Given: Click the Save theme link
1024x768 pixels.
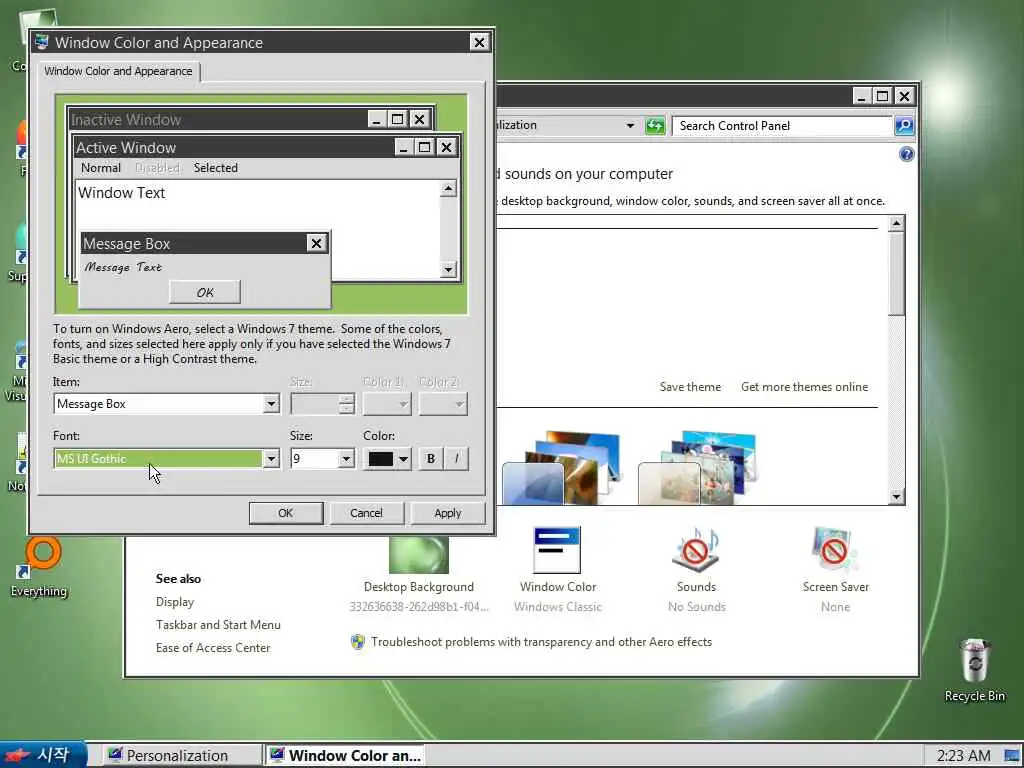Looking at the screenshot, I should [690, 387].
